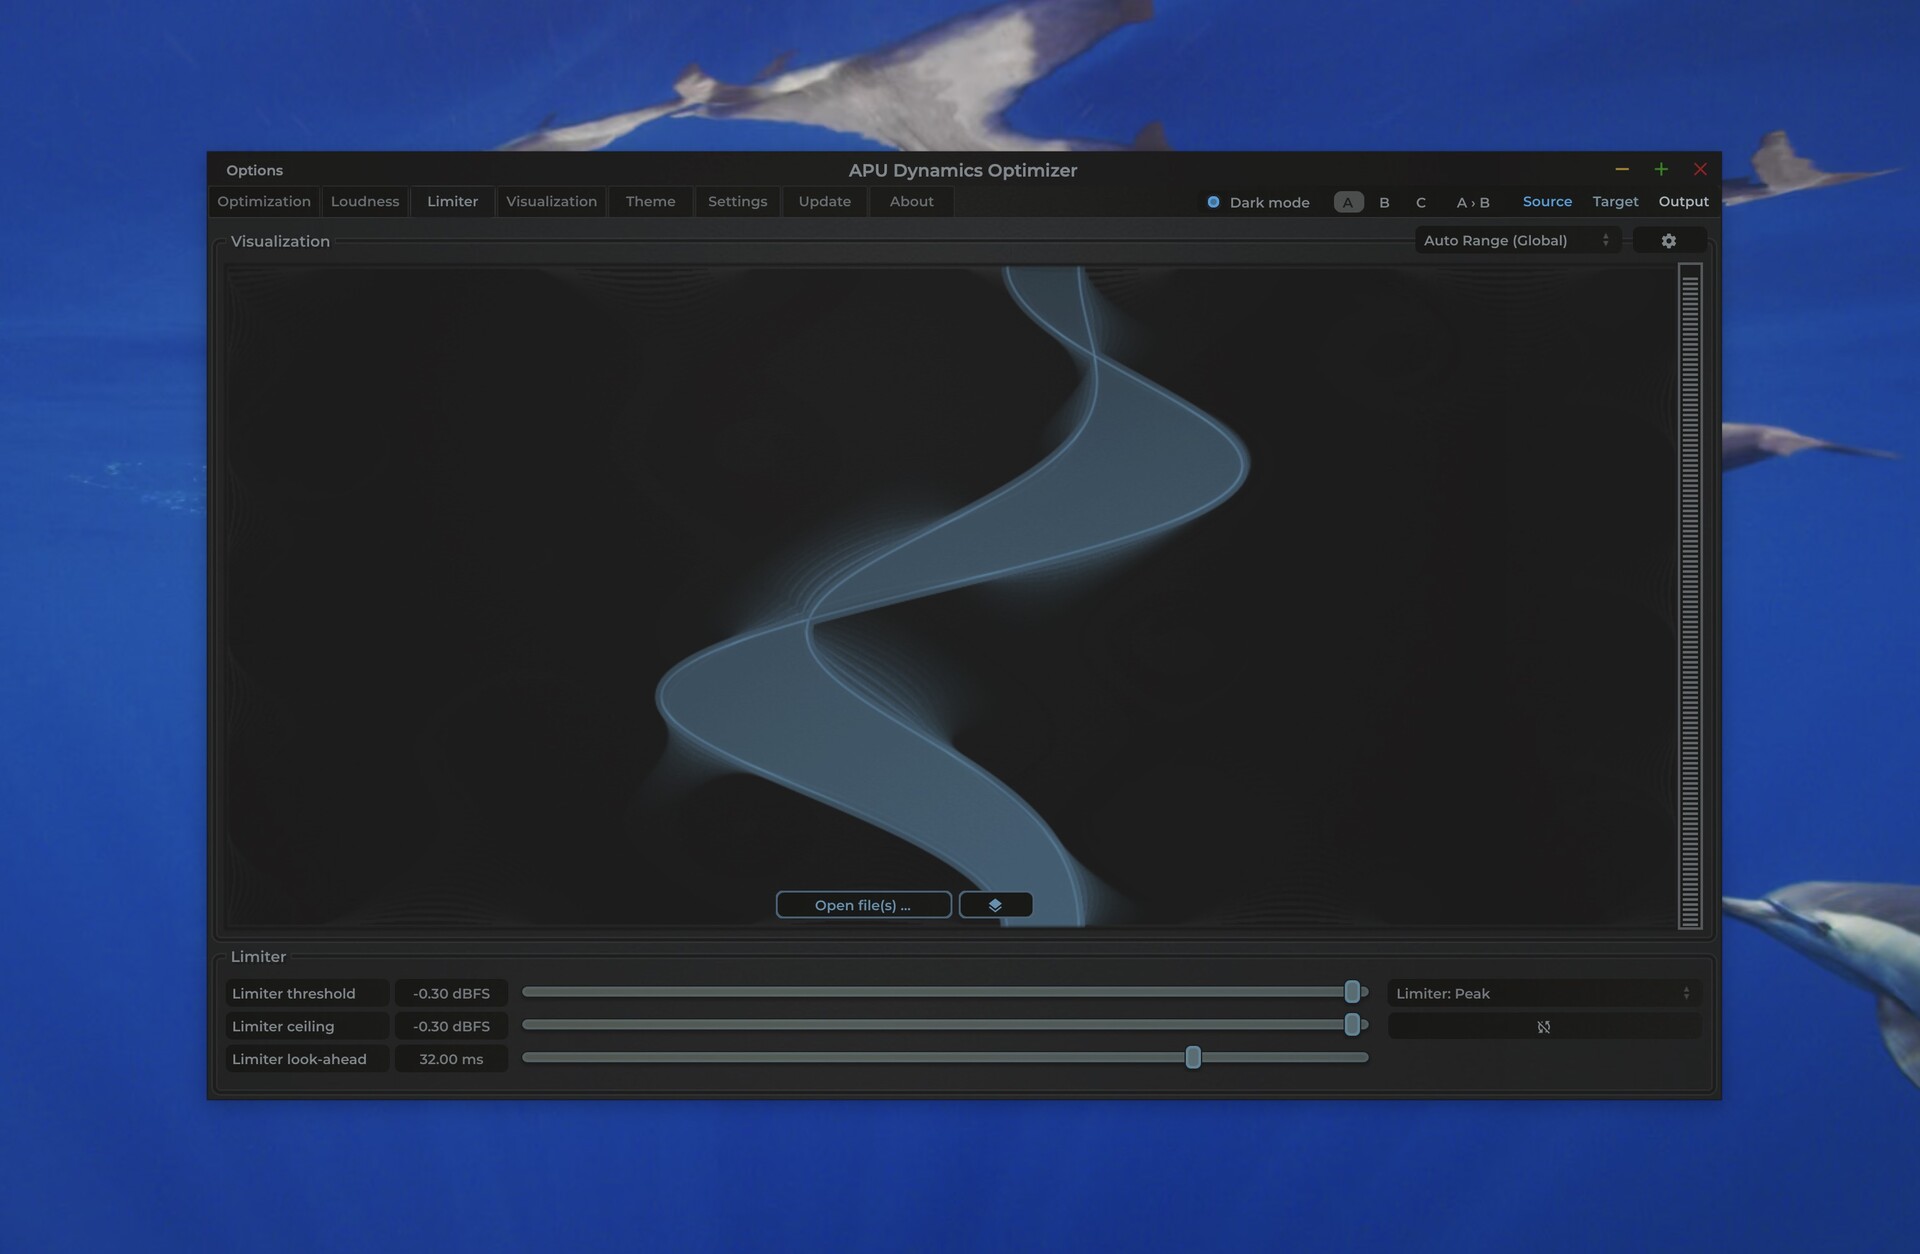Click the look-ahead value field 32.00 ms
This screenshot has height=1254, width=1920.
(451, 1059)
